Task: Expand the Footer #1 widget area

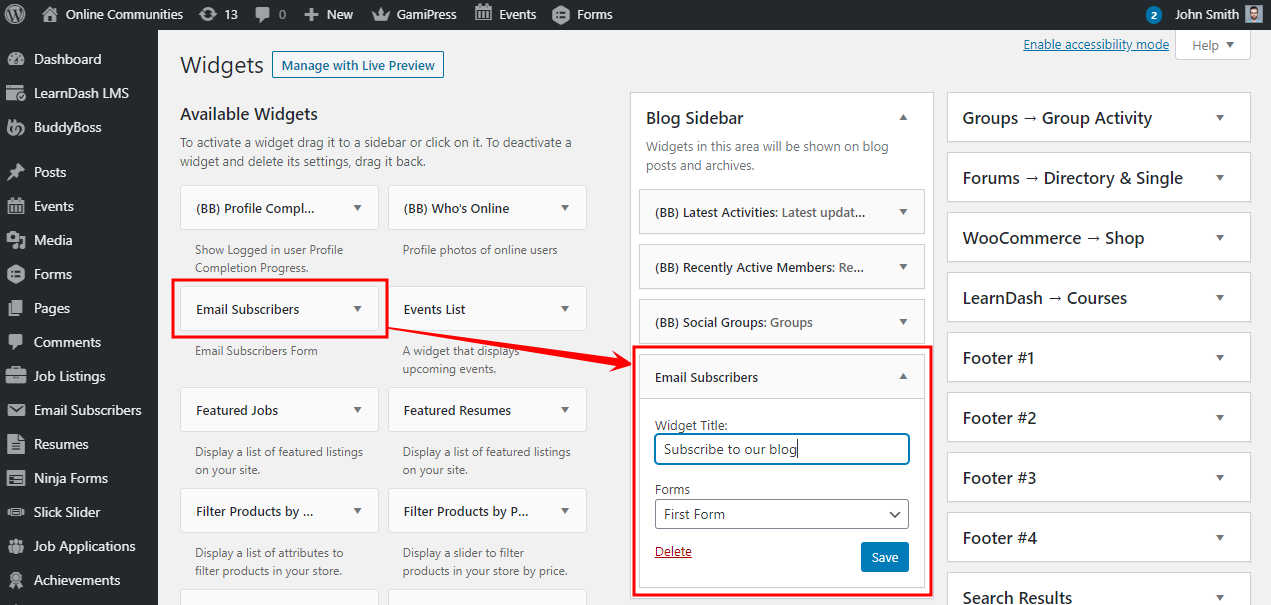Action: 1097,357
